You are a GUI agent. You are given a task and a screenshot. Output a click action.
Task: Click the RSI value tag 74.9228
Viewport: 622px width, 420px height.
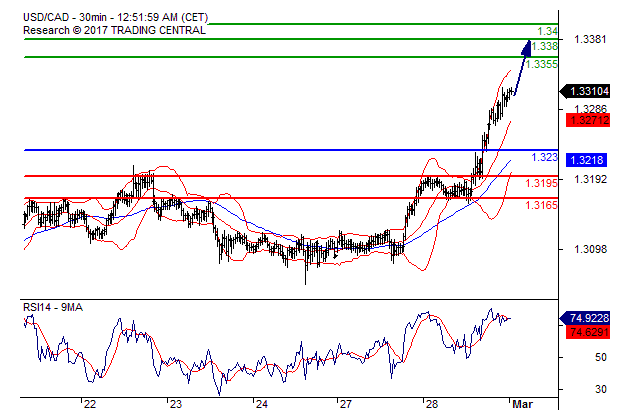tap(585, 318)
